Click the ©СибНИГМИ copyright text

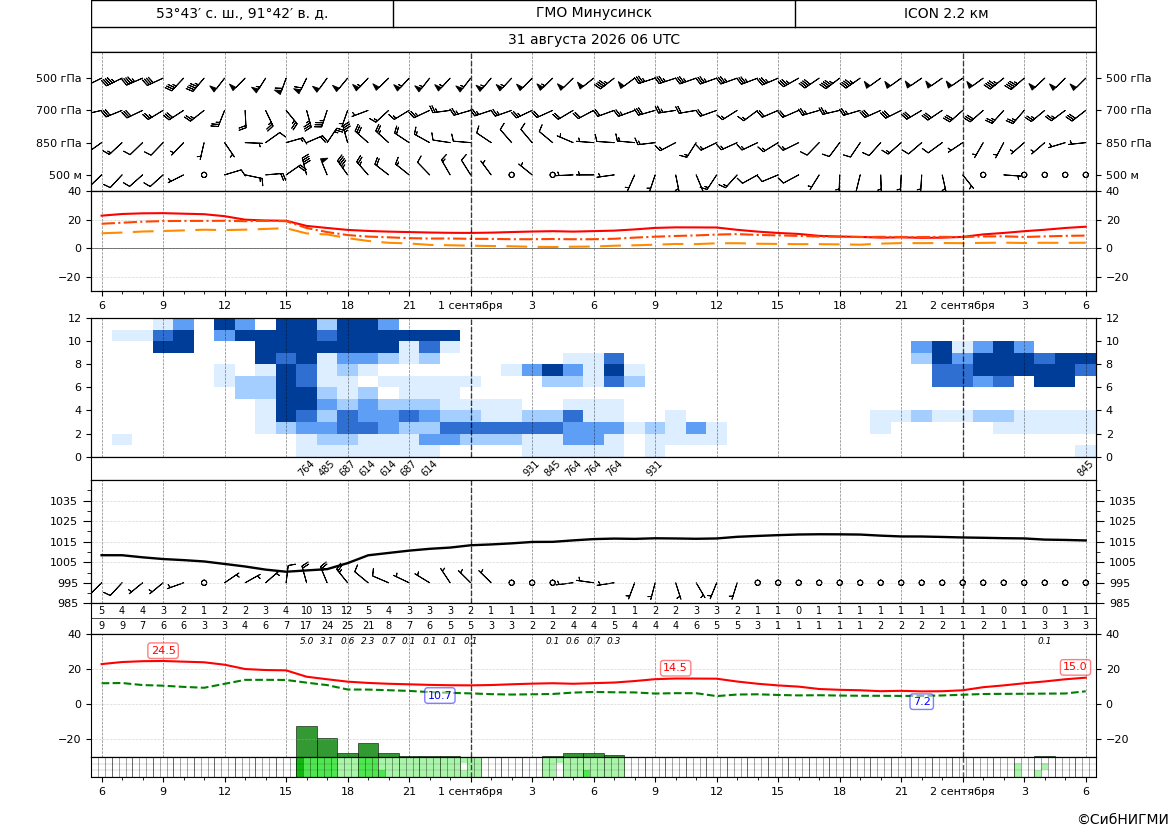coord(1123,819)
